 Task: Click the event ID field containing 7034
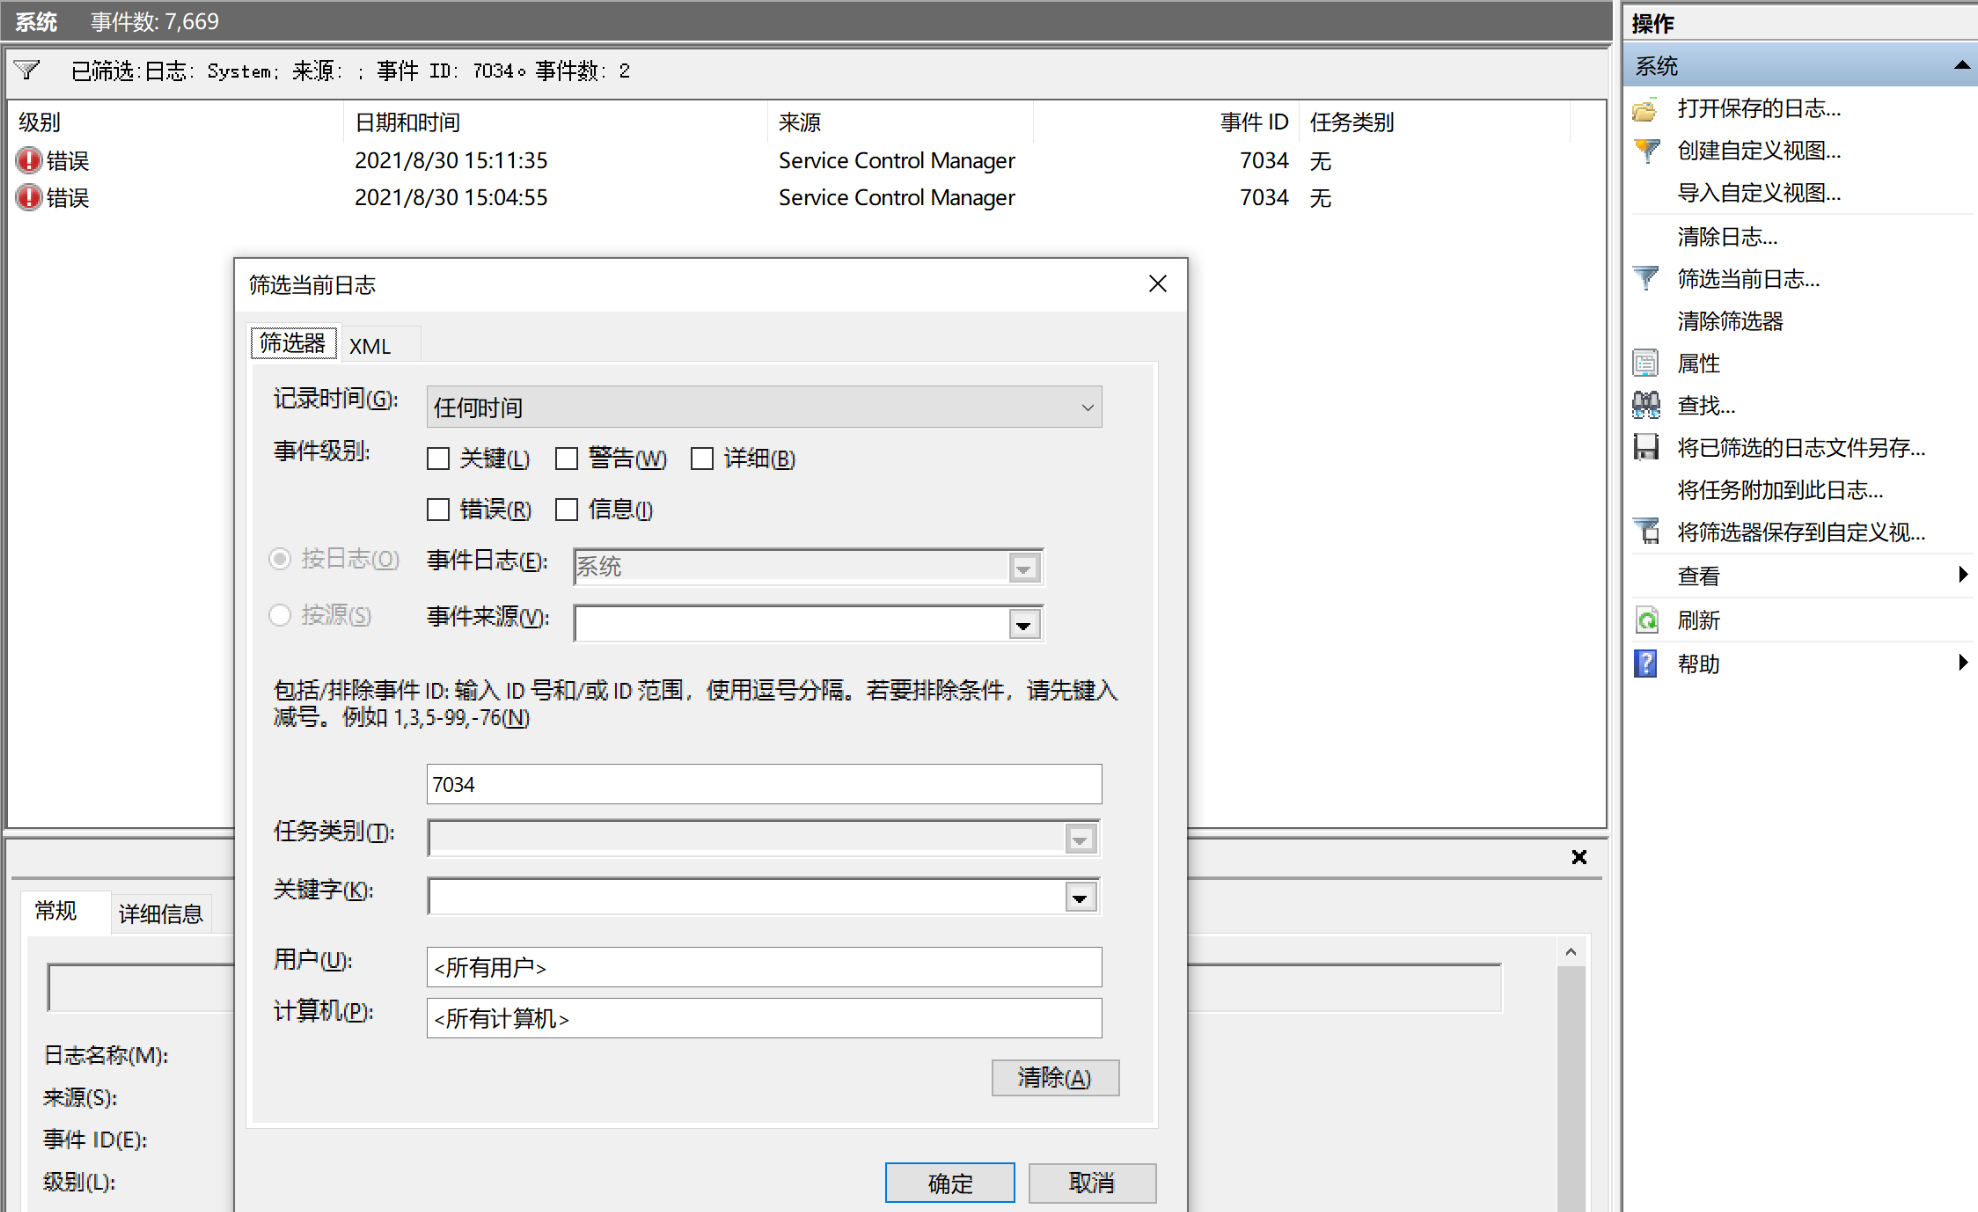pyautogui.click(x=764, y=784)
